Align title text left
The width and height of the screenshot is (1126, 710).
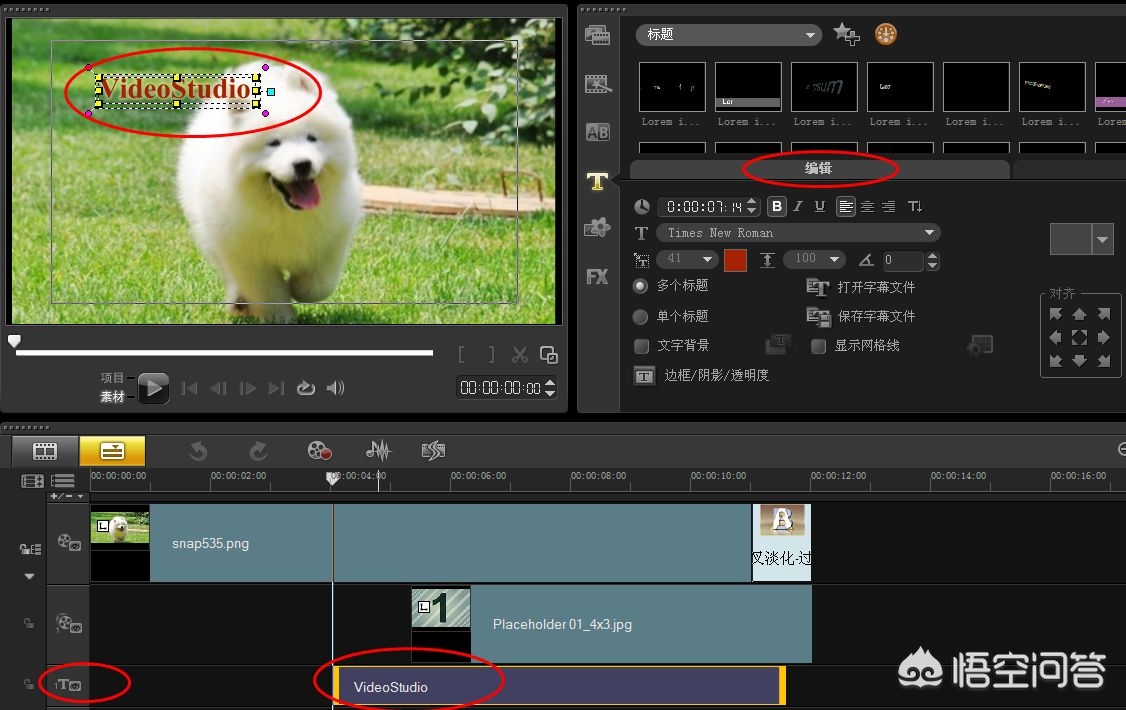click(x=846, y=207)
